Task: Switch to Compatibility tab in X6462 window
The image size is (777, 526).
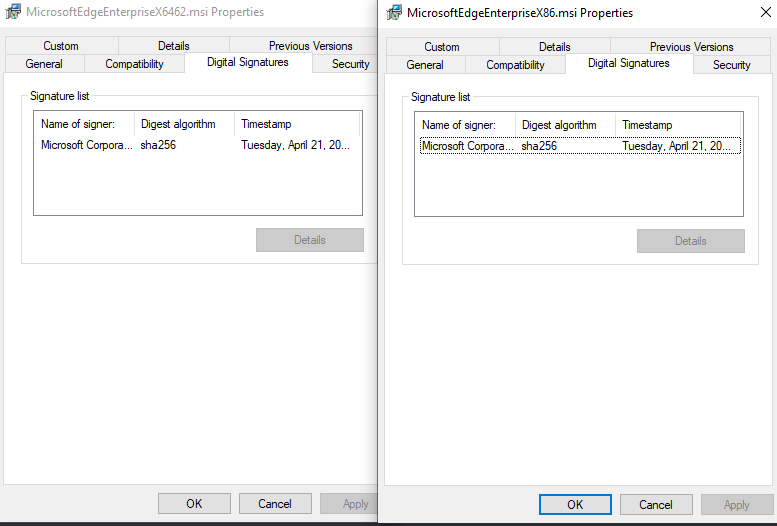Action: tap(134, 64)
